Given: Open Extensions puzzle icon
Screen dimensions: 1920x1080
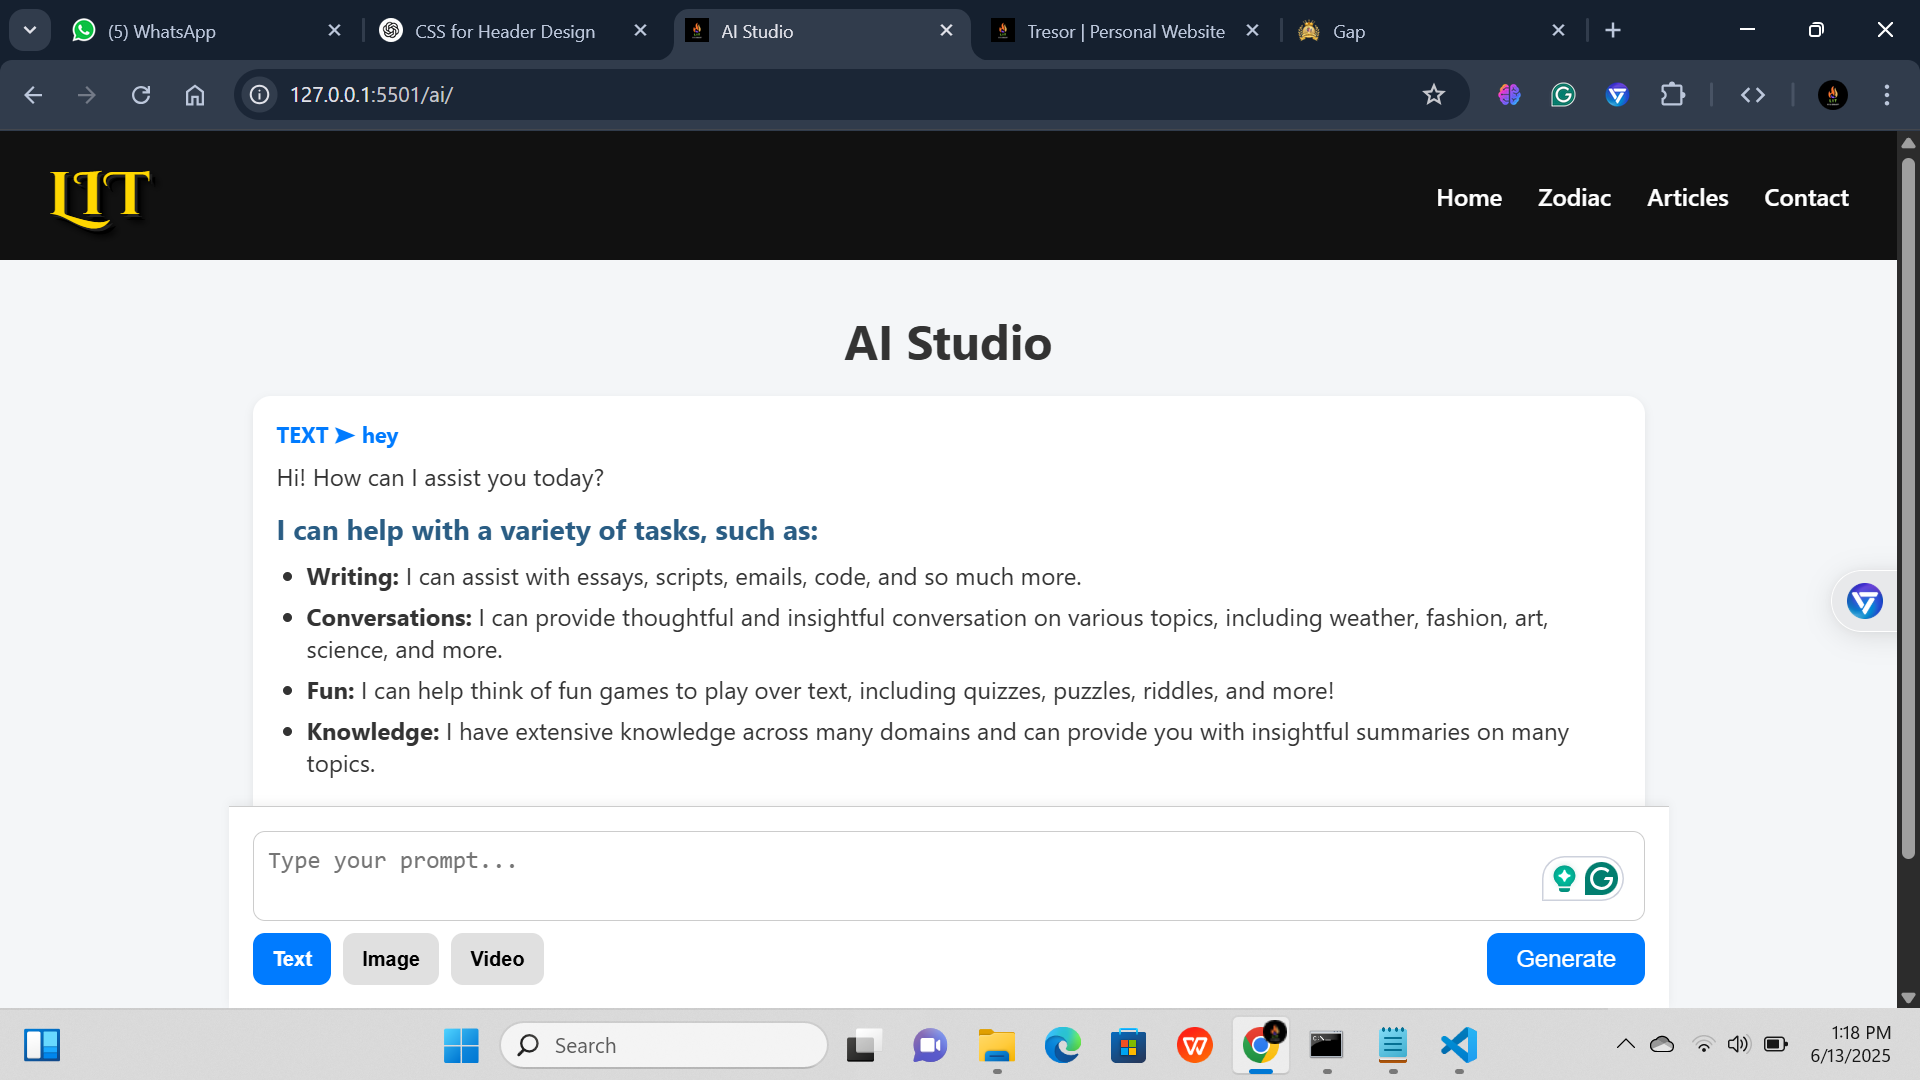Looking at the screenshot, I should click(1672, 95).
